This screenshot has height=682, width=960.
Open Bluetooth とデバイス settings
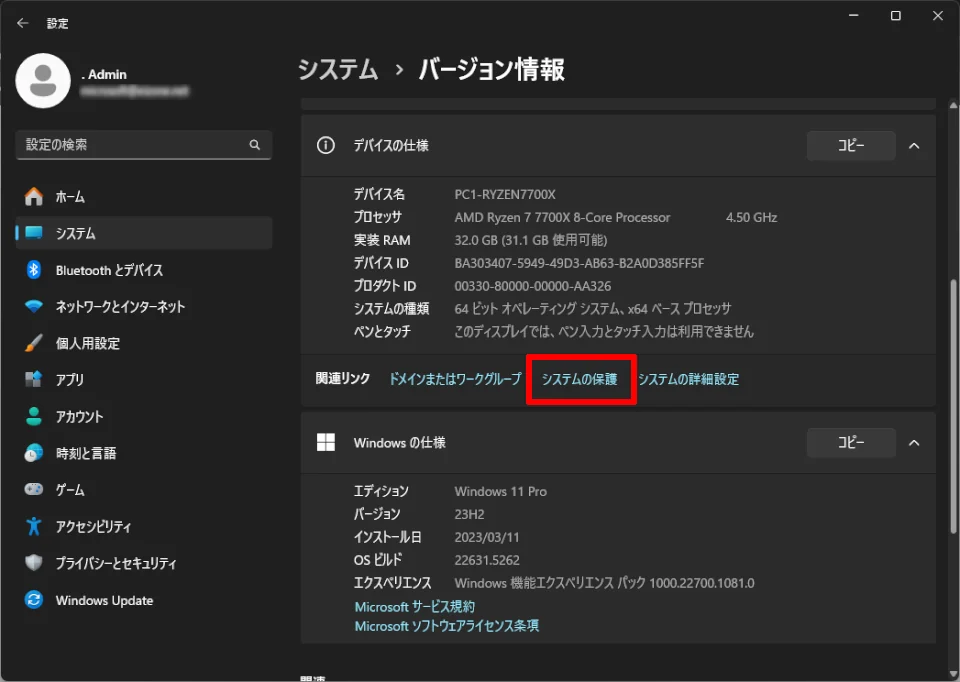pyautogui.click(x=144, y=269)
